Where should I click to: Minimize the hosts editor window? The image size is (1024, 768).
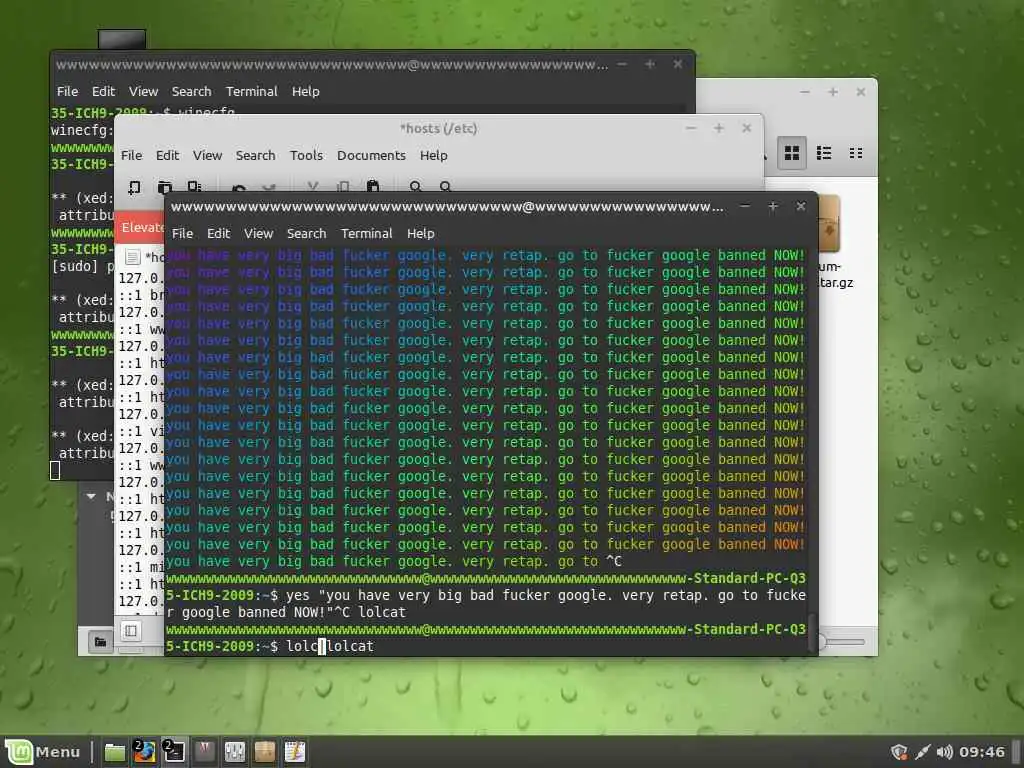tap(691, 128)
